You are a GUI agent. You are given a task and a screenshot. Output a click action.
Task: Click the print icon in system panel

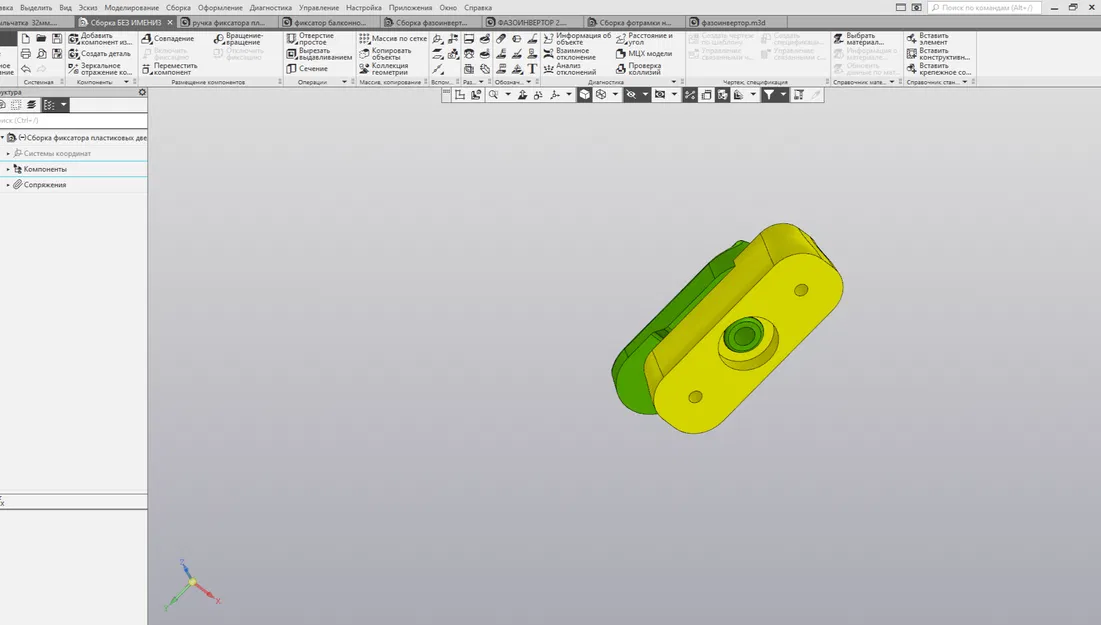[x=25, y=54]
